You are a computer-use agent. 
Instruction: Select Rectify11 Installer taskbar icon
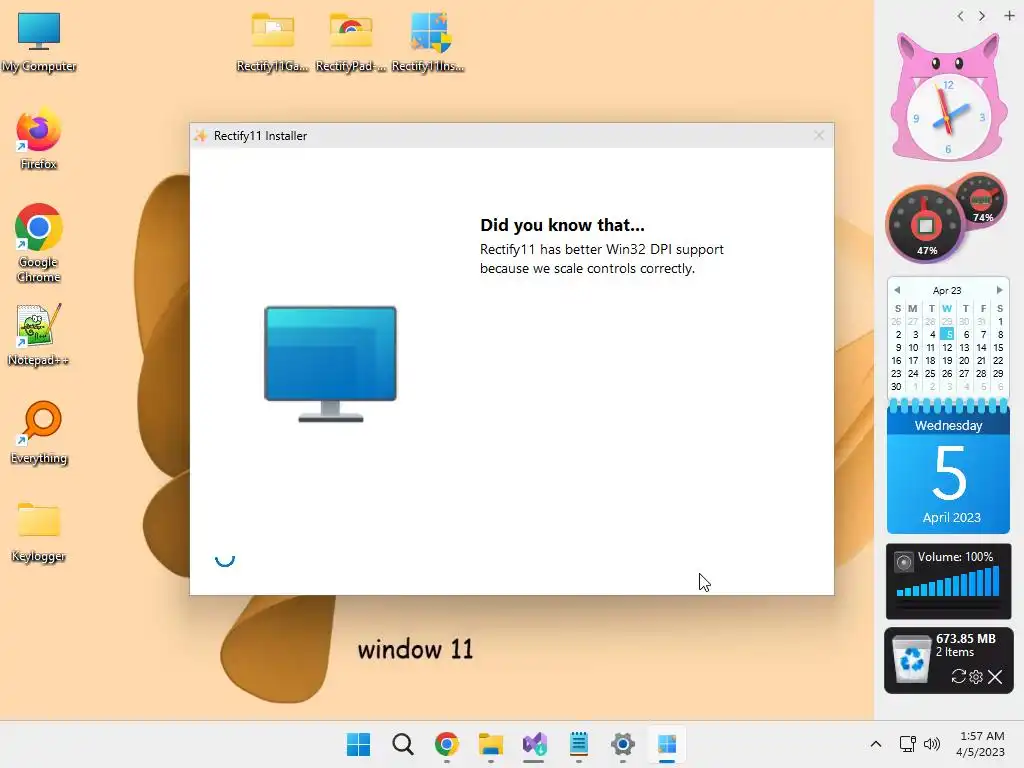point(667,744)
